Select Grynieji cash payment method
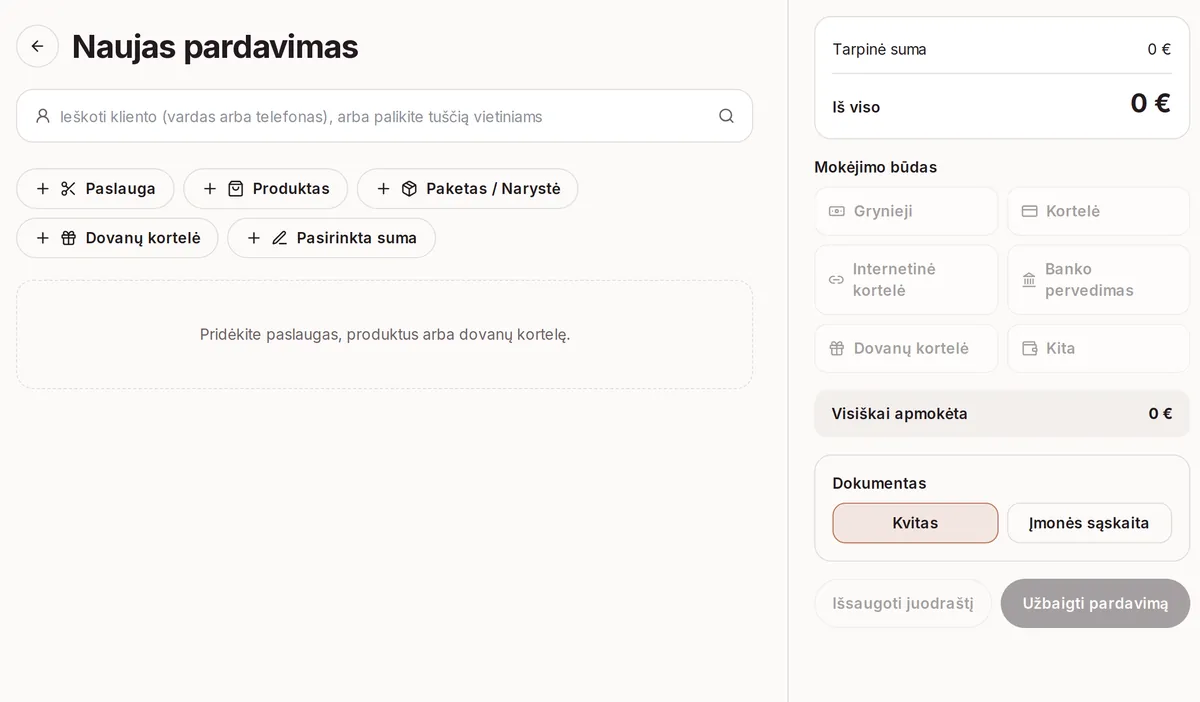 (x=906, y=211)
